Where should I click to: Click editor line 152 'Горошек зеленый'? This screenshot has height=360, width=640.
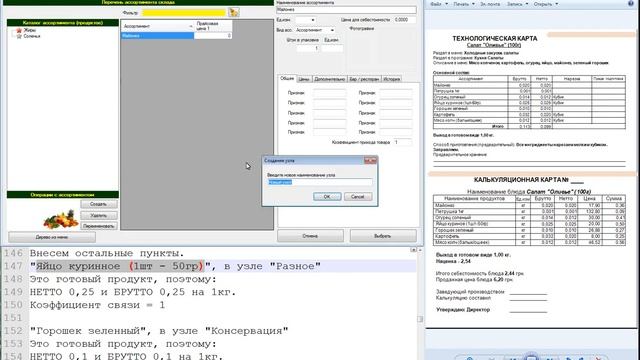coord(159,331)
